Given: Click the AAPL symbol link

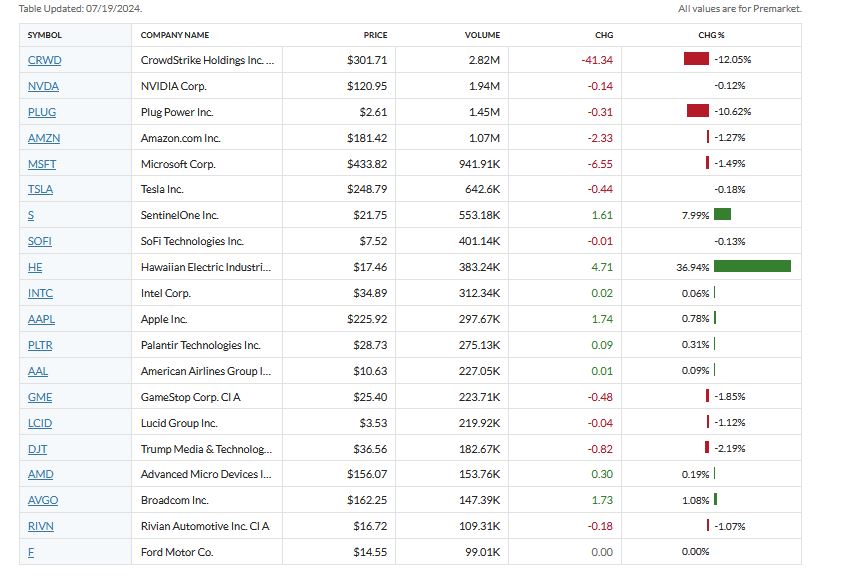Looking at the screenshot, I should [x=41, y=319].
